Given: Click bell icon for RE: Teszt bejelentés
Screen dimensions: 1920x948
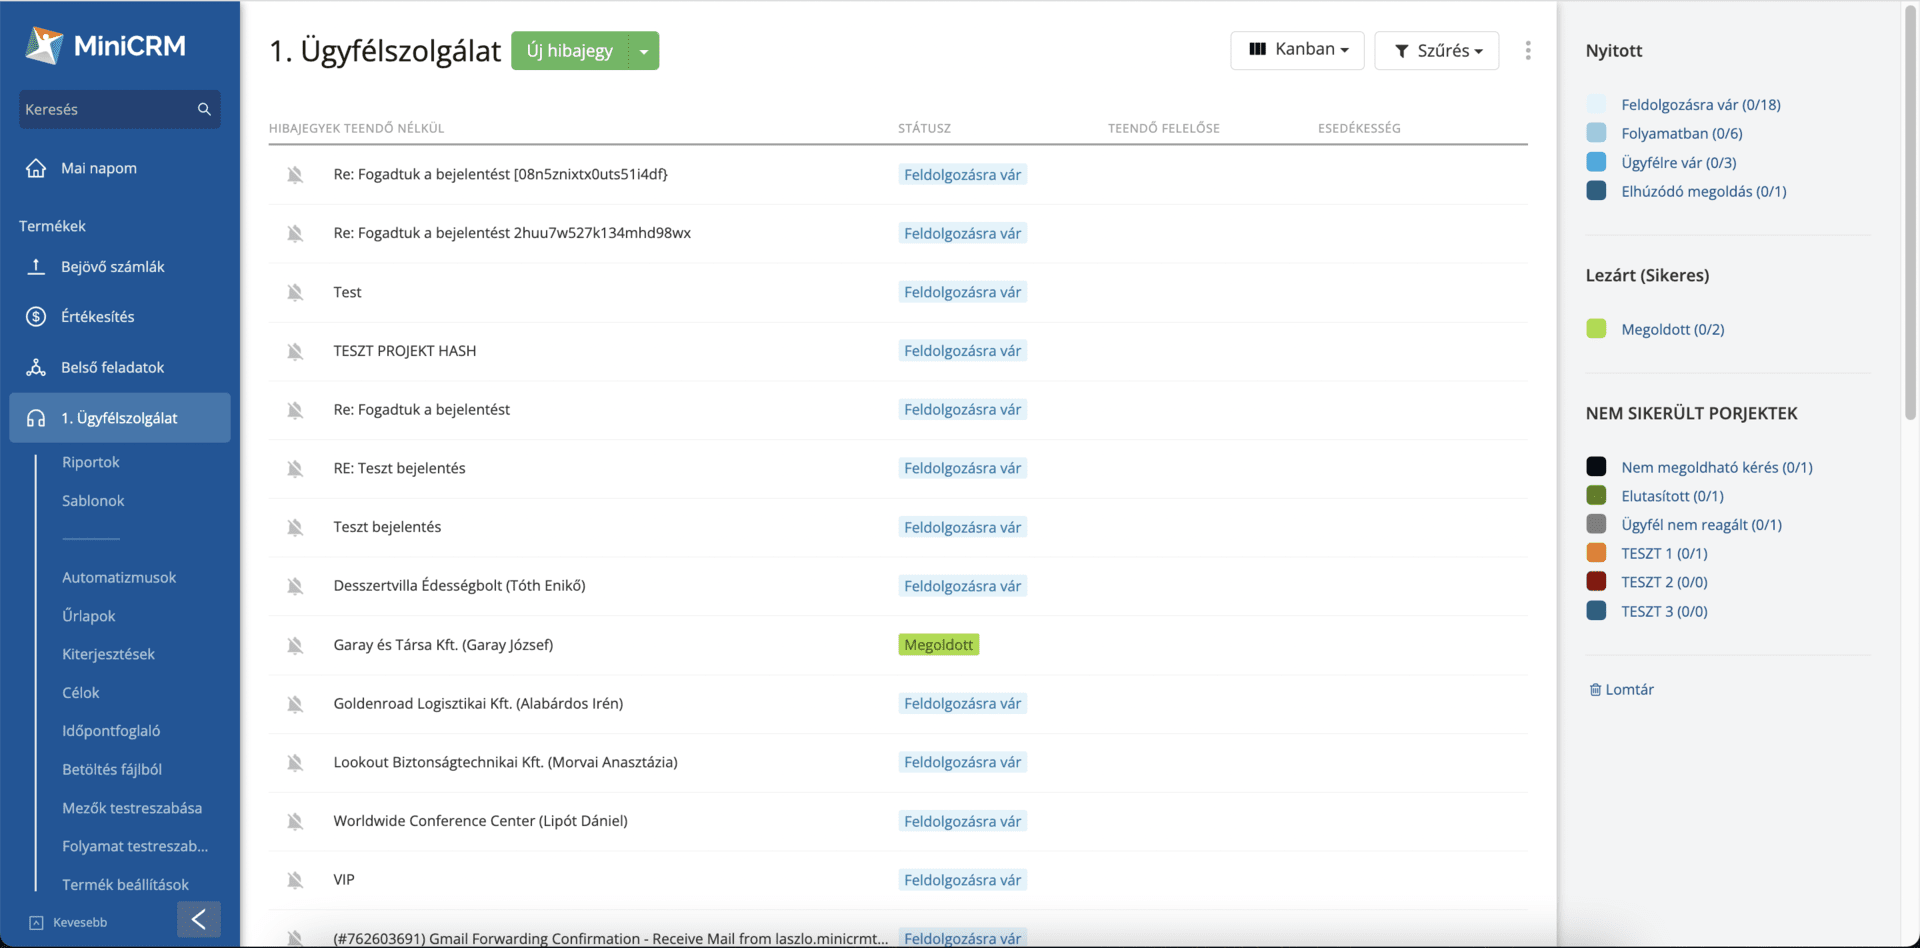Looking at the screenshot, I should [x=295, y=468].
